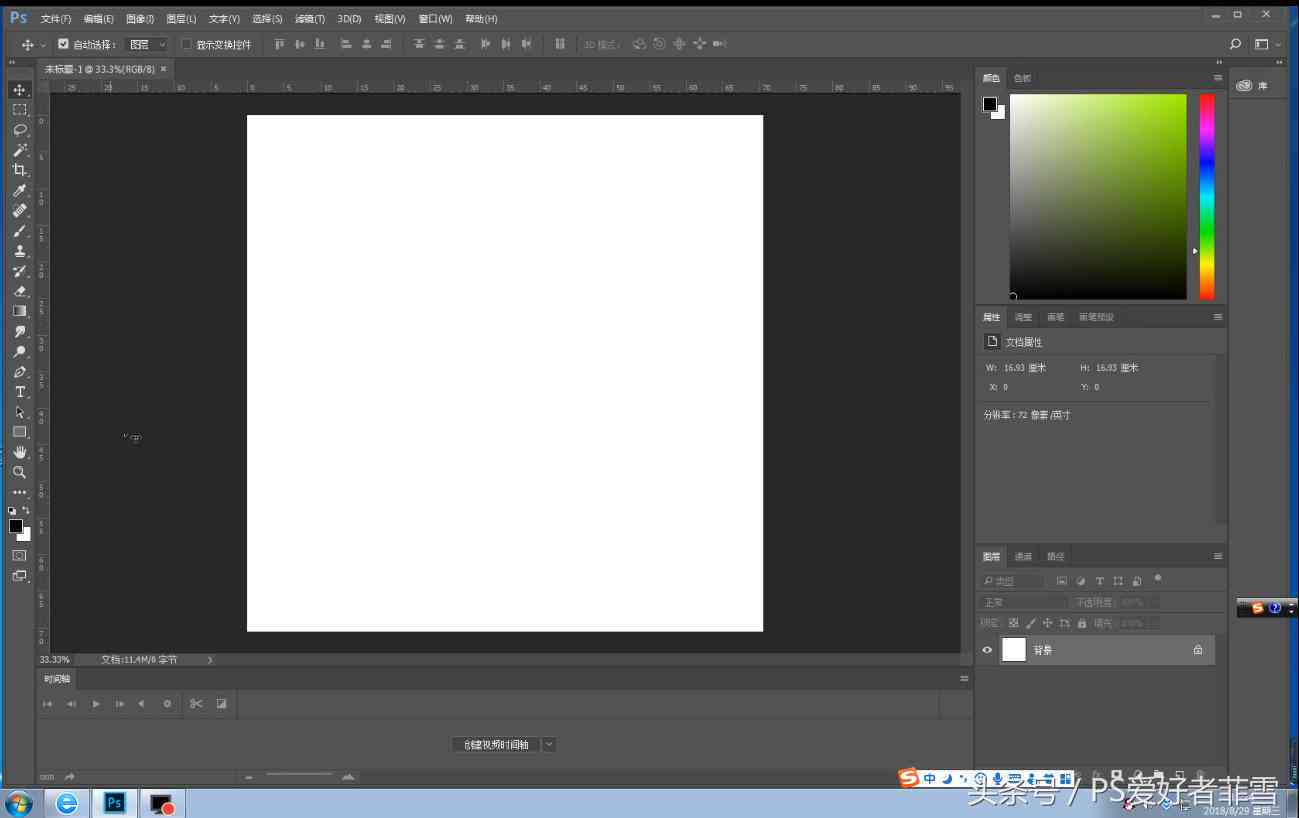Click the timeline play button
Image resolution: width=1299 pixels, height=818 pixels.
[x=96, y=704]
